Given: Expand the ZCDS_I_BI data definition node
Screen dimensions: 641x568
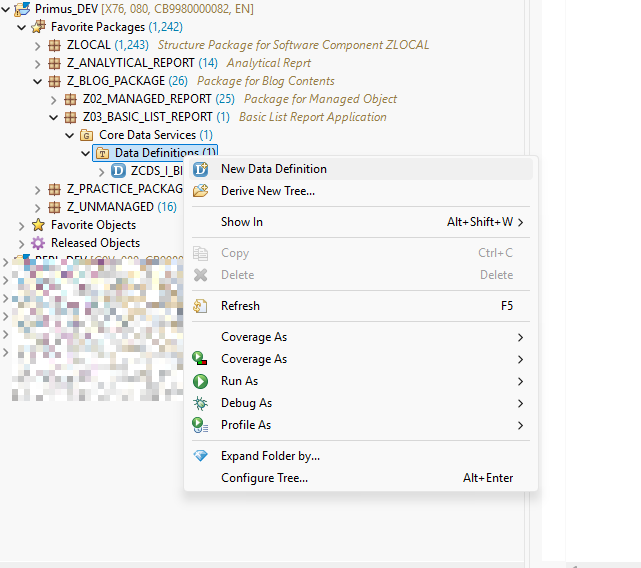Looking at the screenshot, I should coord(102,172).
